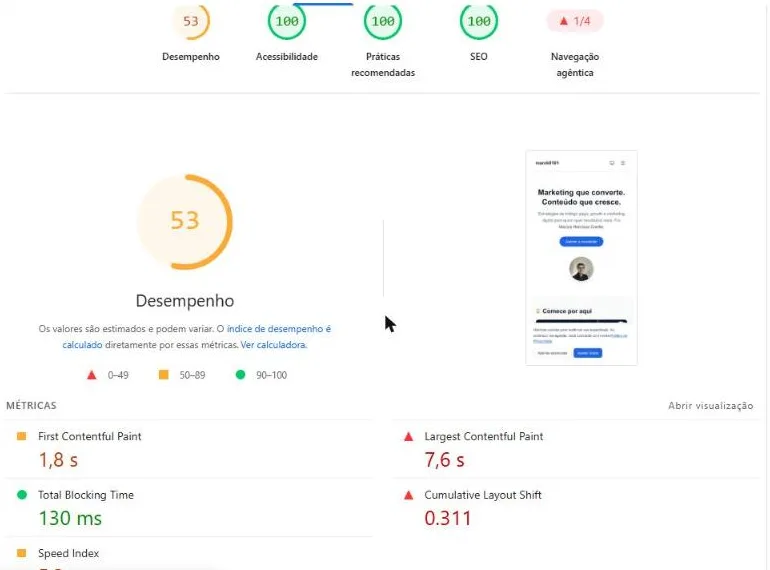Click the 0–49 legend range text
Image resolution: width=770 pixels, height=570 pixels.
point(118,375)
